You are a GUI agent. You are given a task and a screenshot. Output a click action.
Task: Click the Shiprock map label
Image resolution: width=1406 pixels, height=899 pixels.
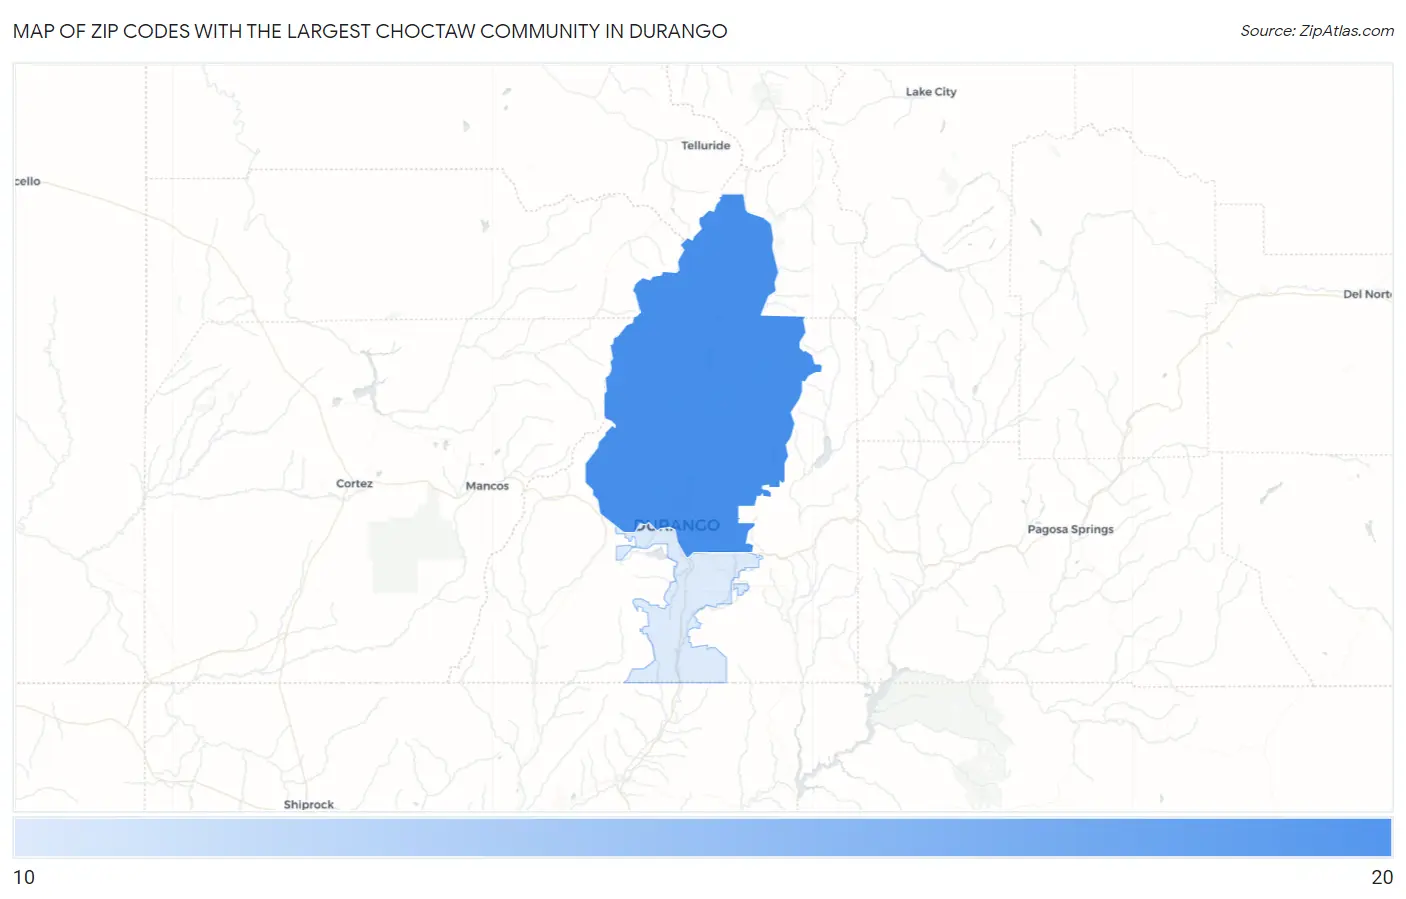tap(308, 805)
